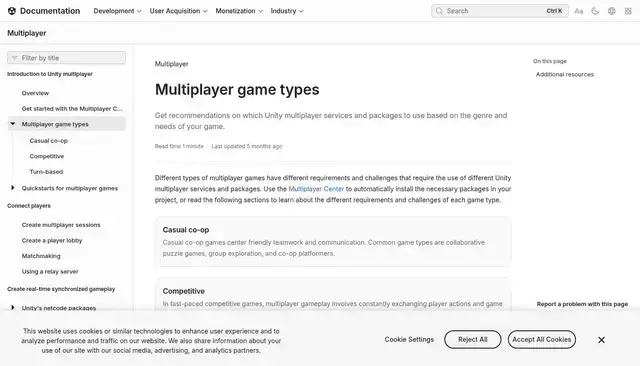Open the Overview sidebar item

tap(35, 93)
